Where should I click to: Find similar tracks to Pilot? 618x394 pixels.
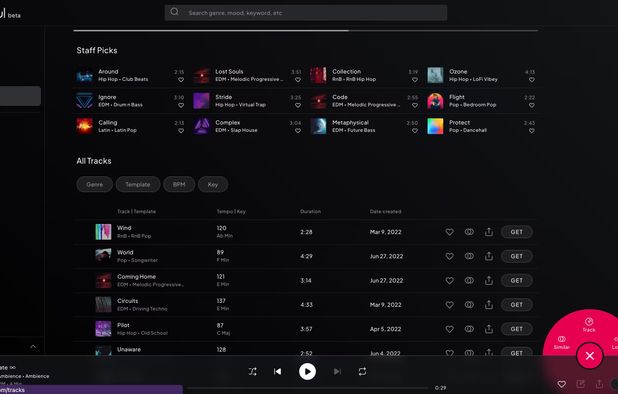click(x=469, y=329)
